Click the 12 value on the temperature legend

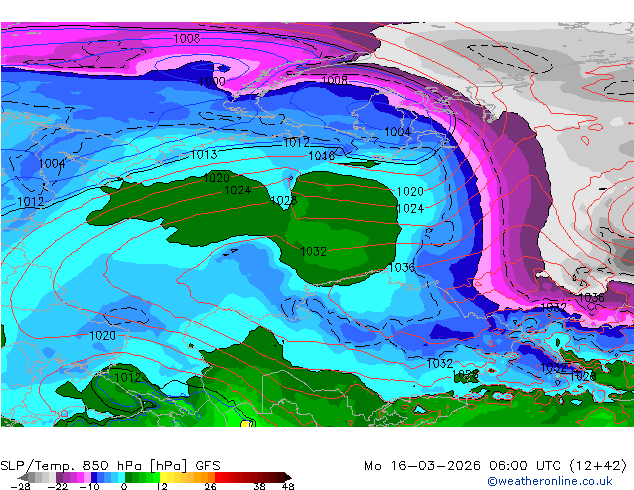point(162,486)
